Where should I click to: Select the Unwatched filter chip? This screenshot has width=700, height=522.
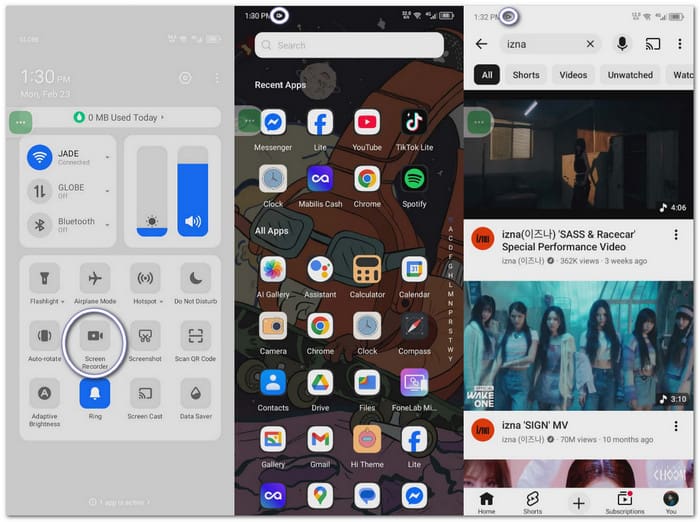(630, 75)
